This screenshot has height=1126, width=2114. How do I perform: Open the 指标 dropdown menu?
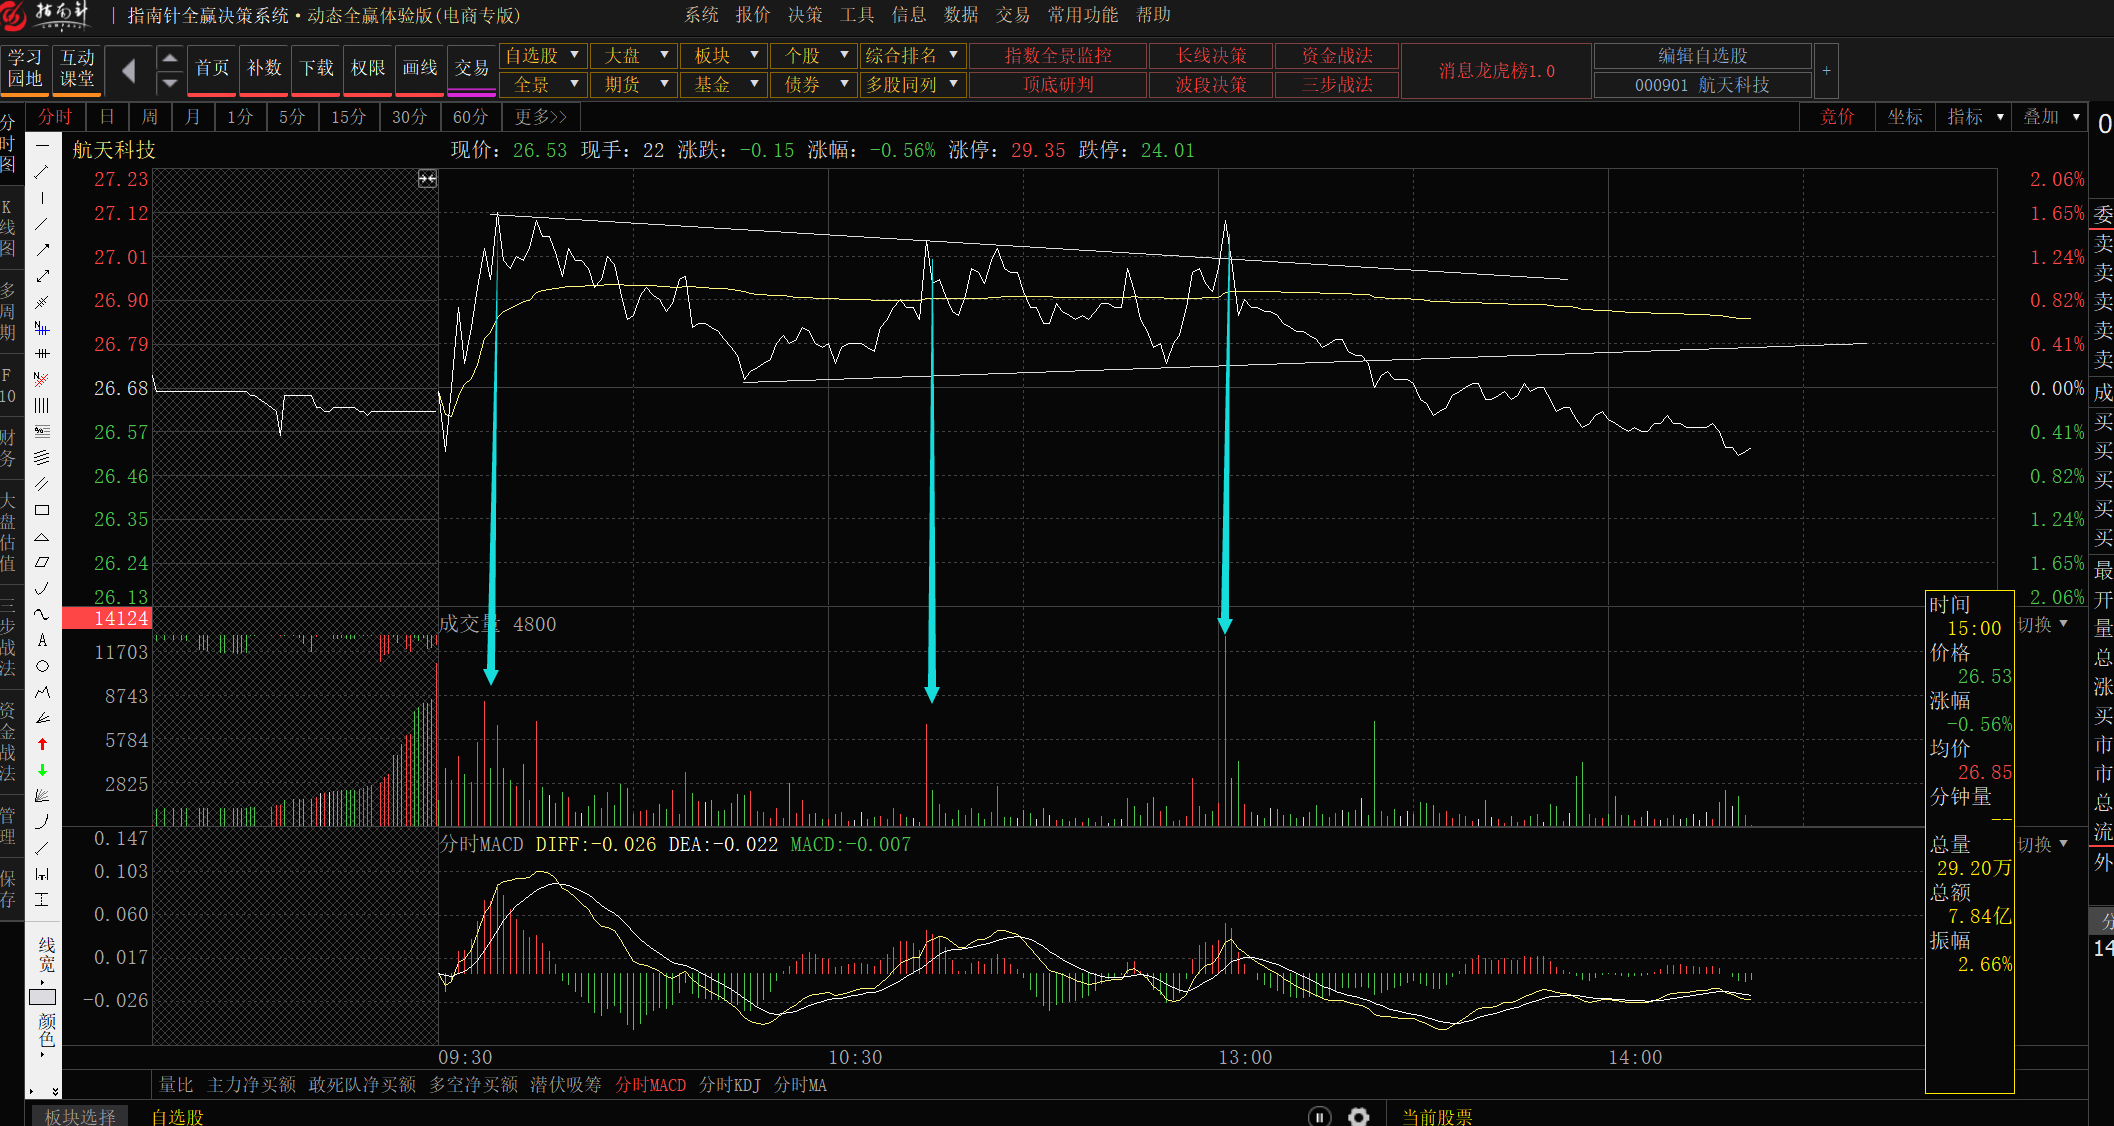coord(1975,117)
